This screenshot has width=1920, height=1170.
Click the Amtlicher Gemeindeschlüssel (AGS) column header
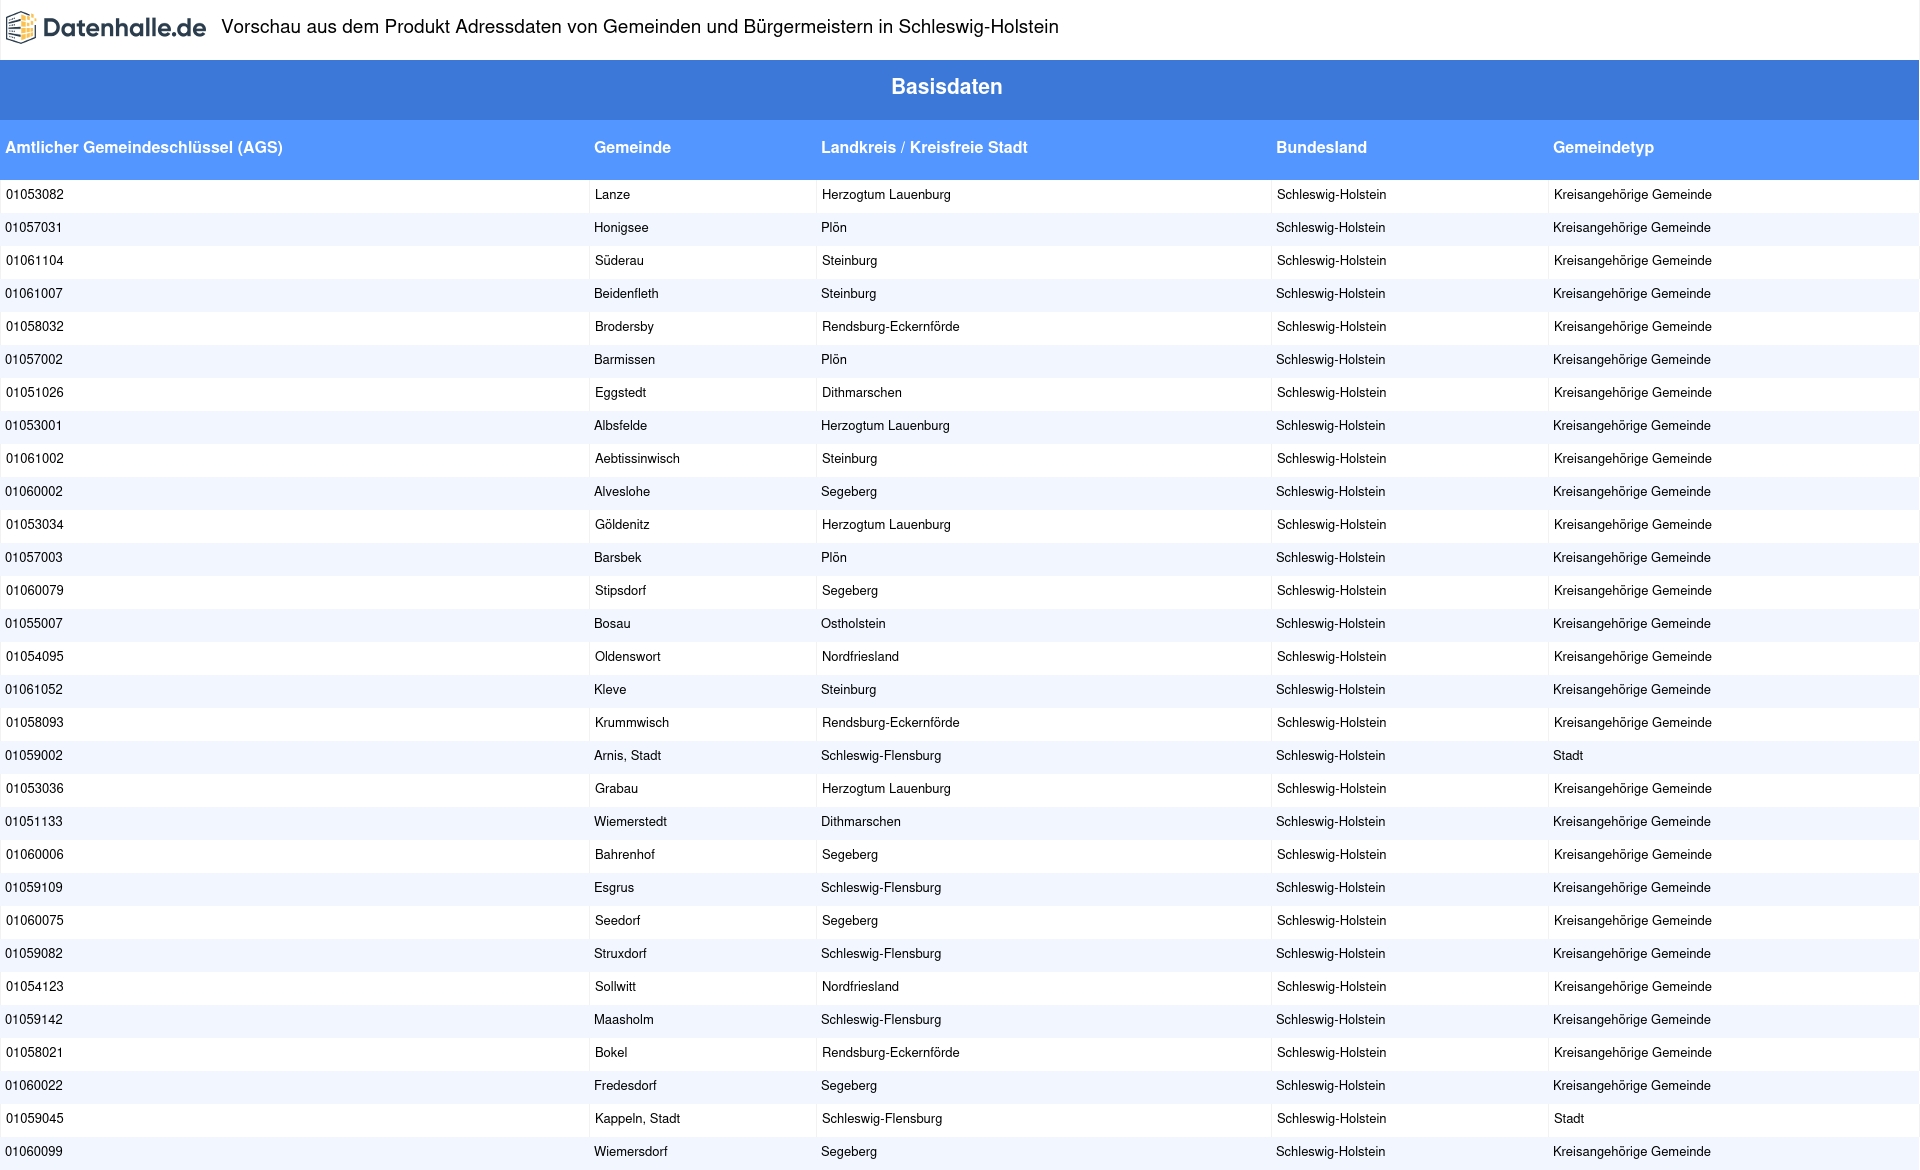point(144,147)
